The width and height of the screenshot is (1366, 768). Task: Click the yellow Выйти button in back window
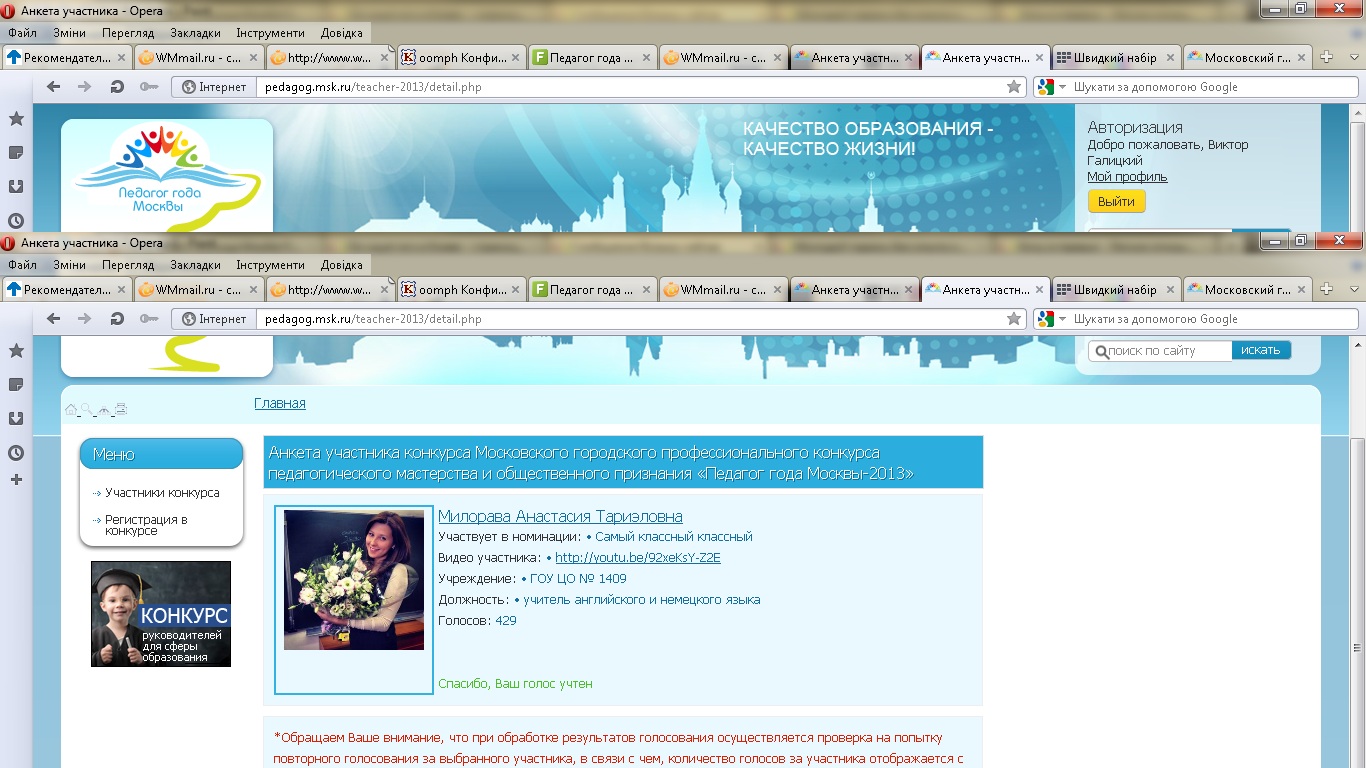[x=1116, y=201]
